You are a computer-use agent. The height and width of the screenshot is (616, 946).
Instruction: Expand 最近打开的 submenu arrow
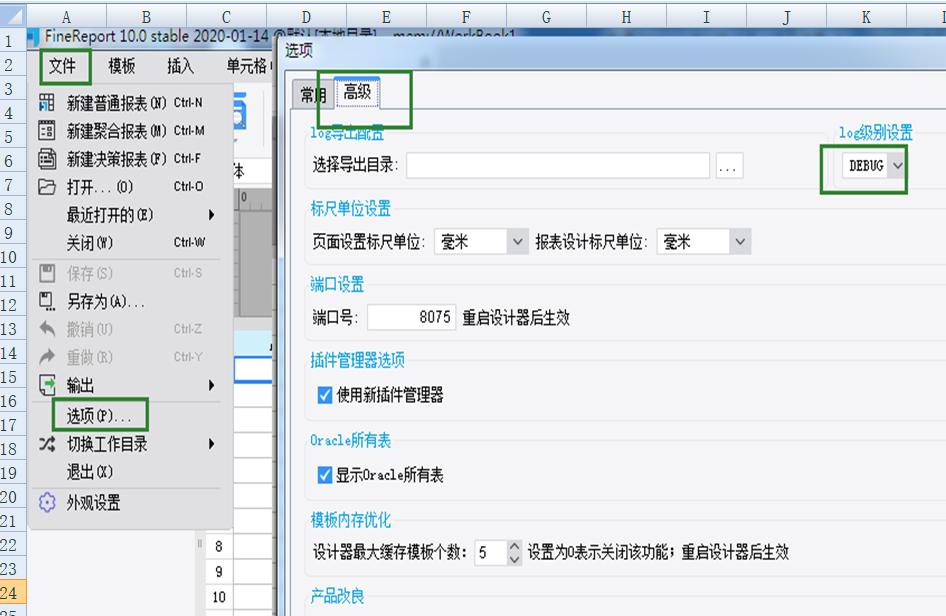click(x=211, y=215)
